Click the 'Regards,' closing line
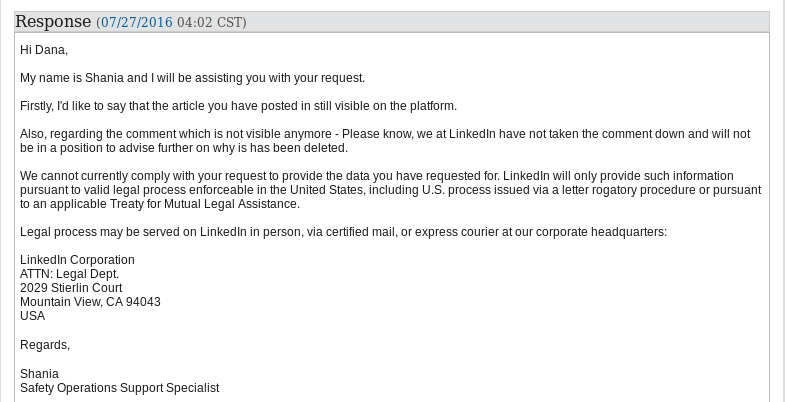This screenshot has height=402, width=785. [x=45, y=345]
